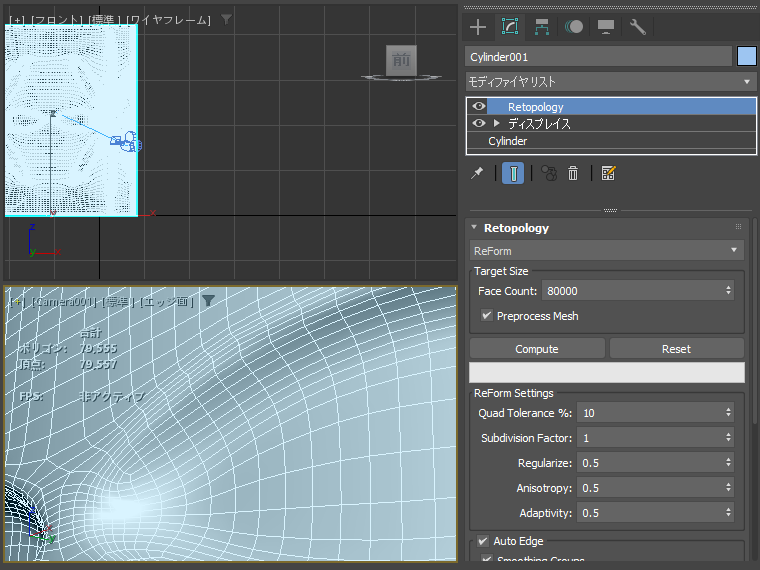Image resolution: width=760 pixels, height=570 pixels.
Task: Click the Pin Stack icon
Action: click(477, 173)
